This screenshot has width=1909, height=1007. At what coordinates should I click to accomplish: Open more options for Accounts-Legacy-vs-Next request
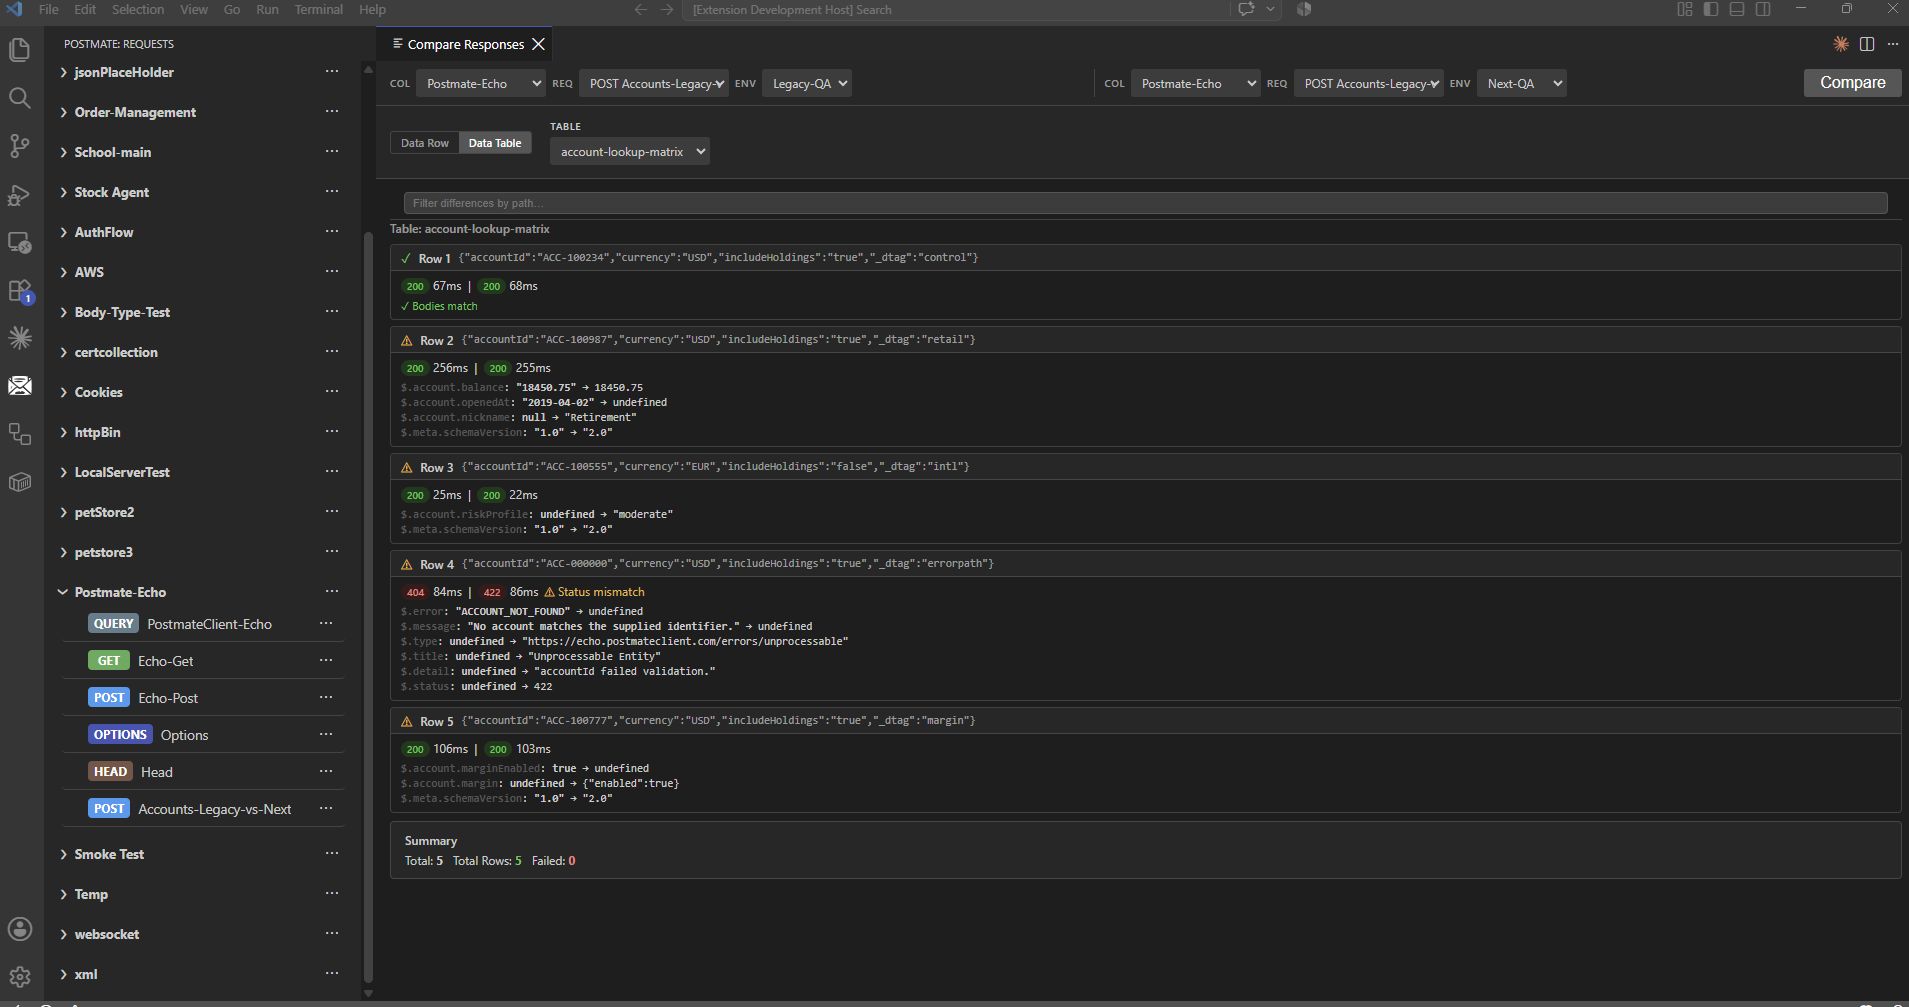click(326, 809)
